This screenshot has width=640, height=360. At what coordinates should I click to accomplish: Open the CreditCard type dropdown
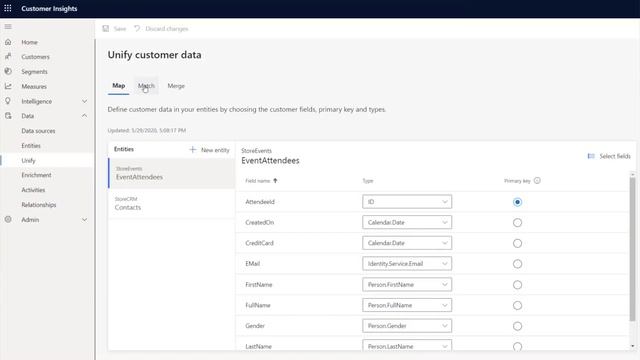(407, 243)
